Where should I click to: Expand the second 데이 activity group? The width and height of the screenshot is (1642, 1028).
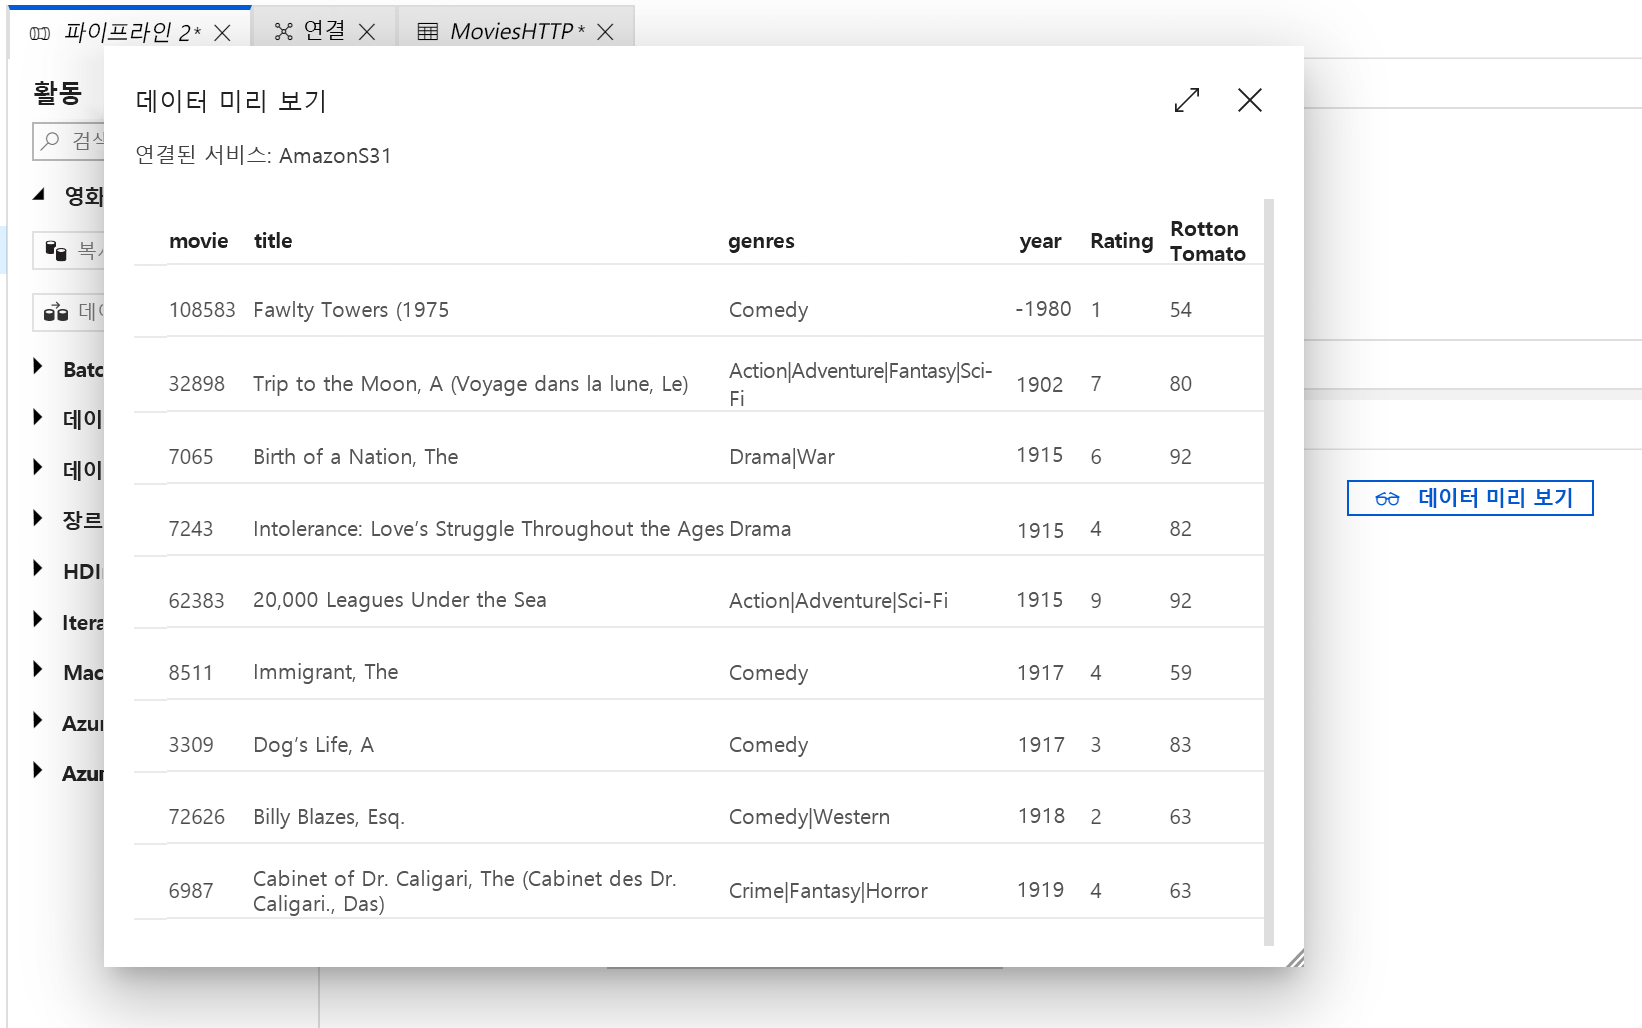(x=38, y=468)
